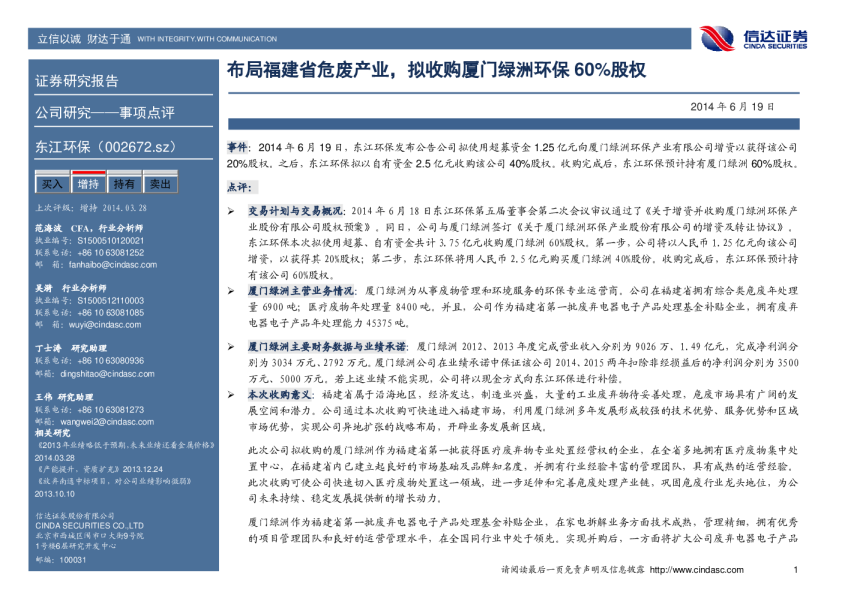
Task: Click the arrow bullet before 厦门绿洲主要财务数据与业绩承诺
Action: tap(230, 345)
